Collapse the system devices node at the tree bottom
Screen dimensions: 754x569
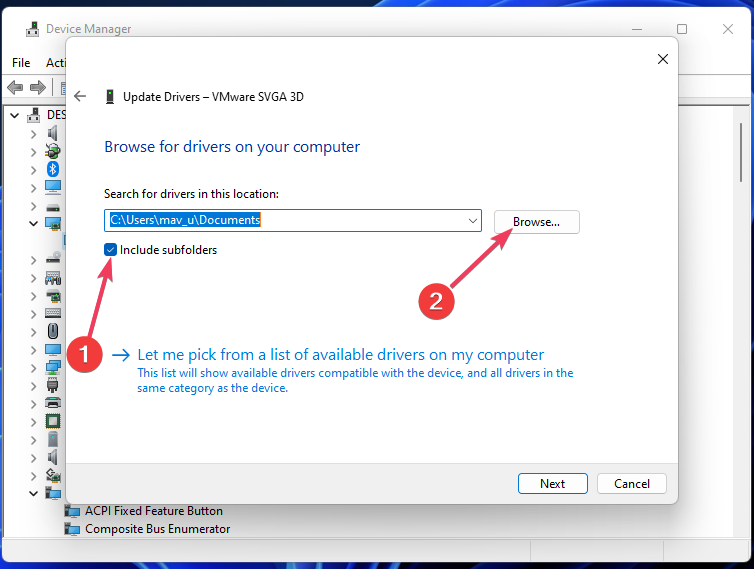pyautogui.click(x=33, y=493)
